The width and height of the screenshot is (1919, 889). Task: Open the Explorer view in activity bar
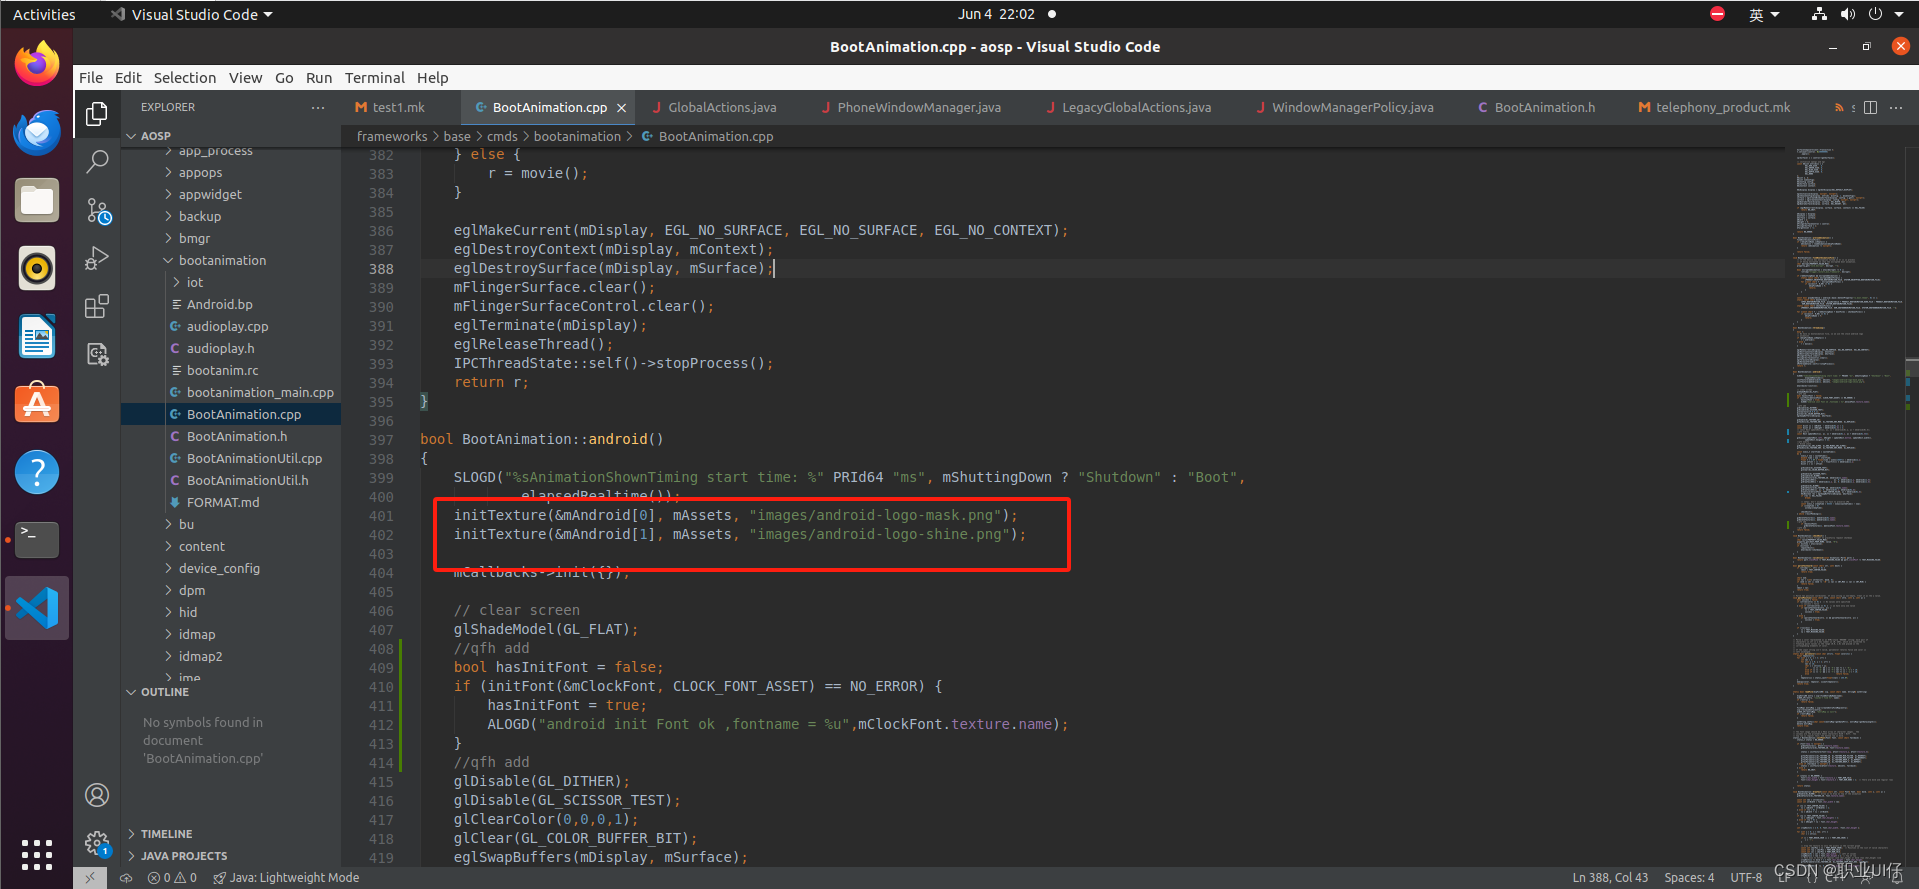coord(97,114)
